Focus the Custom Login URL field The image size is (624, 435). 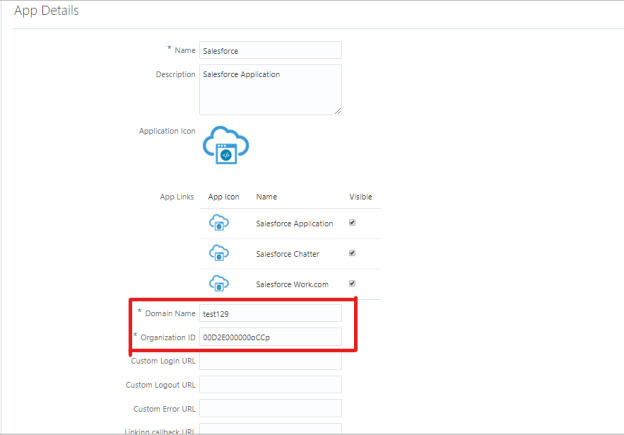(x=270, y=361)
